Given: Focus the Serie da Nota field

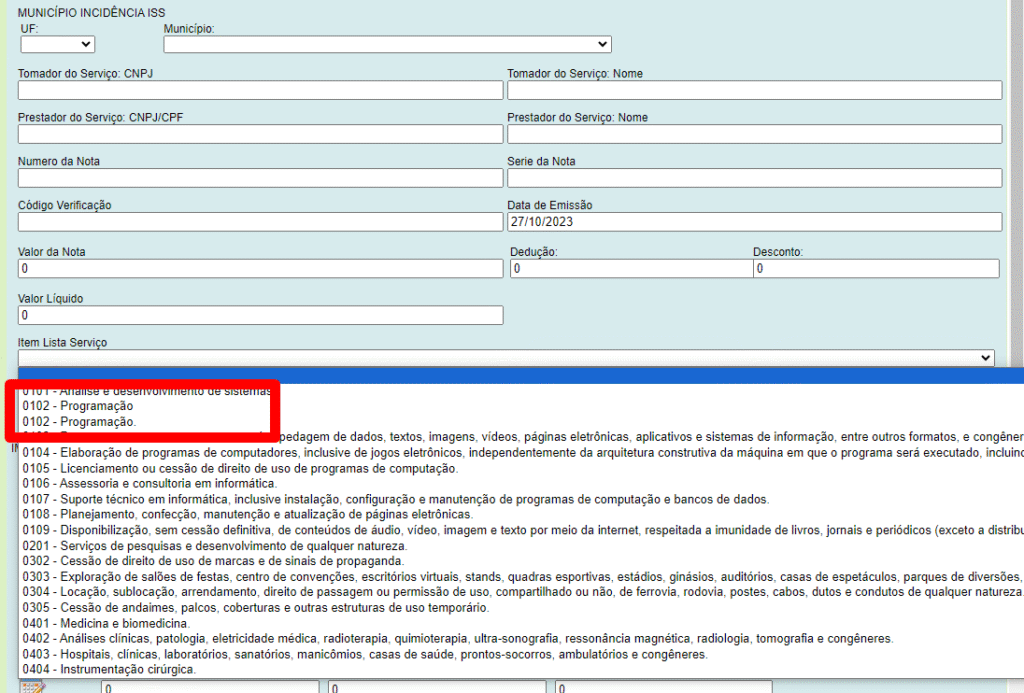Looking at the screenshot, I should 754,179.
